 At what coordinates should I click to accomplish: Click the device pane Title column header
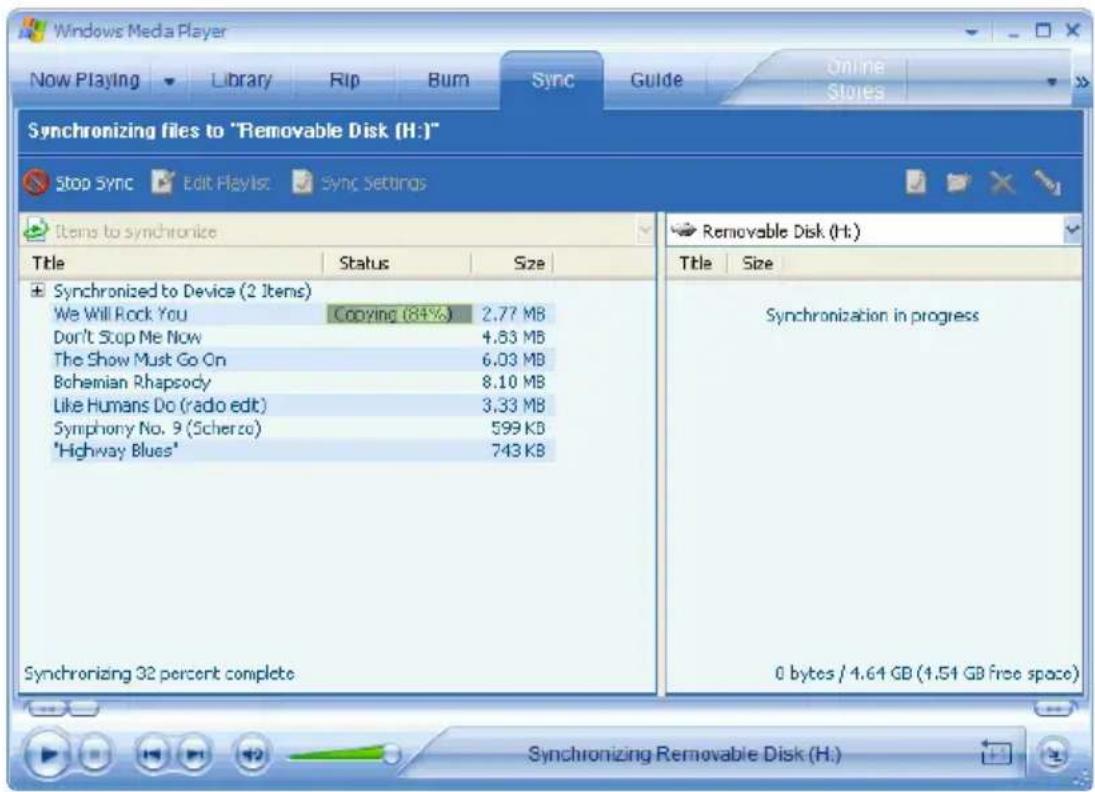click(x=696, y=263)
